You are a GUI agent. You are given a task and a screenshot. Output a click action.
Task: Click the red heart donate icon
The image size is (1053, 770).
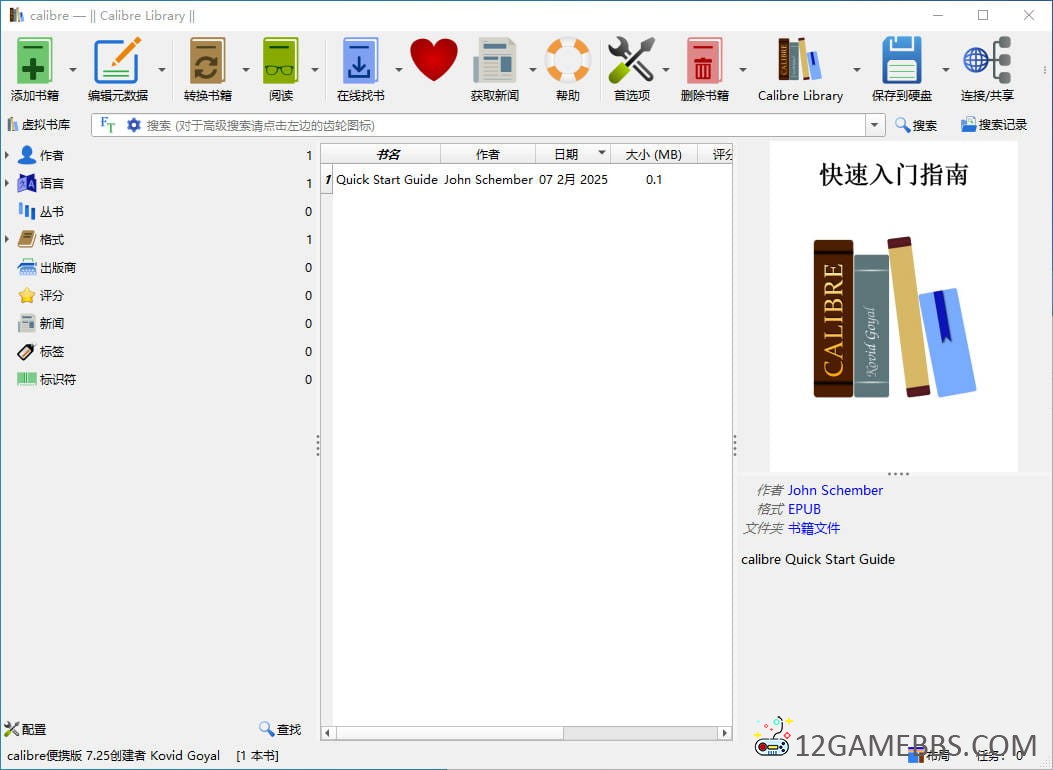[x=434, y=60]
